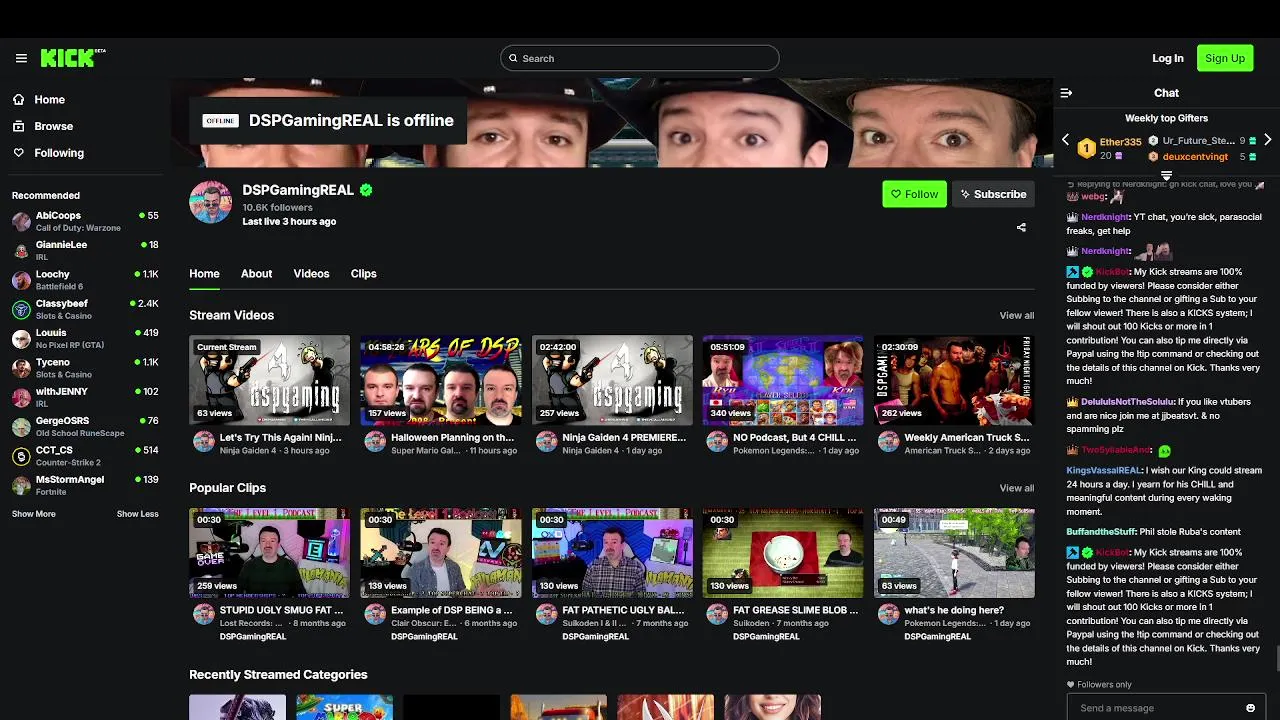The width and height of the screenshot is (1280, 720).
Task: Click the Browse sidebar icon
Action: pyautogui.click(x=18, y=126)
